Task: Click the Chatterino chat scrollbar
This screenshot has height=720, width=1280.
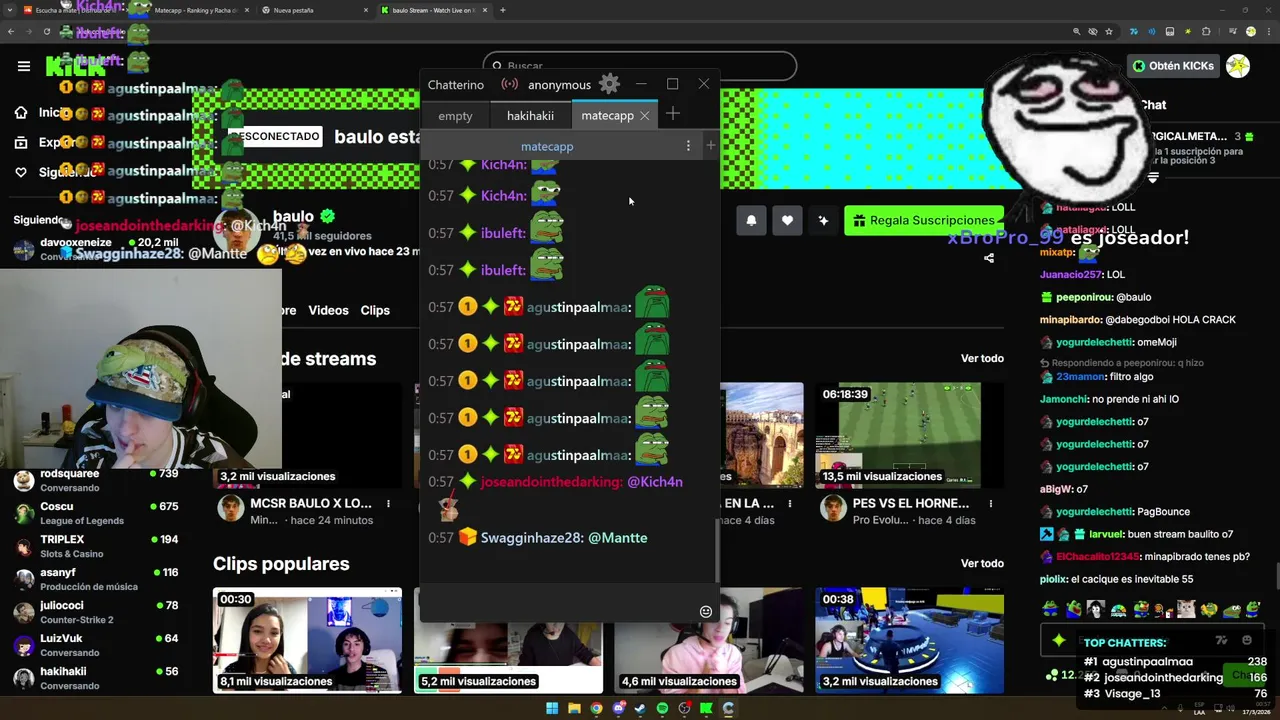Action: point(716,550)
